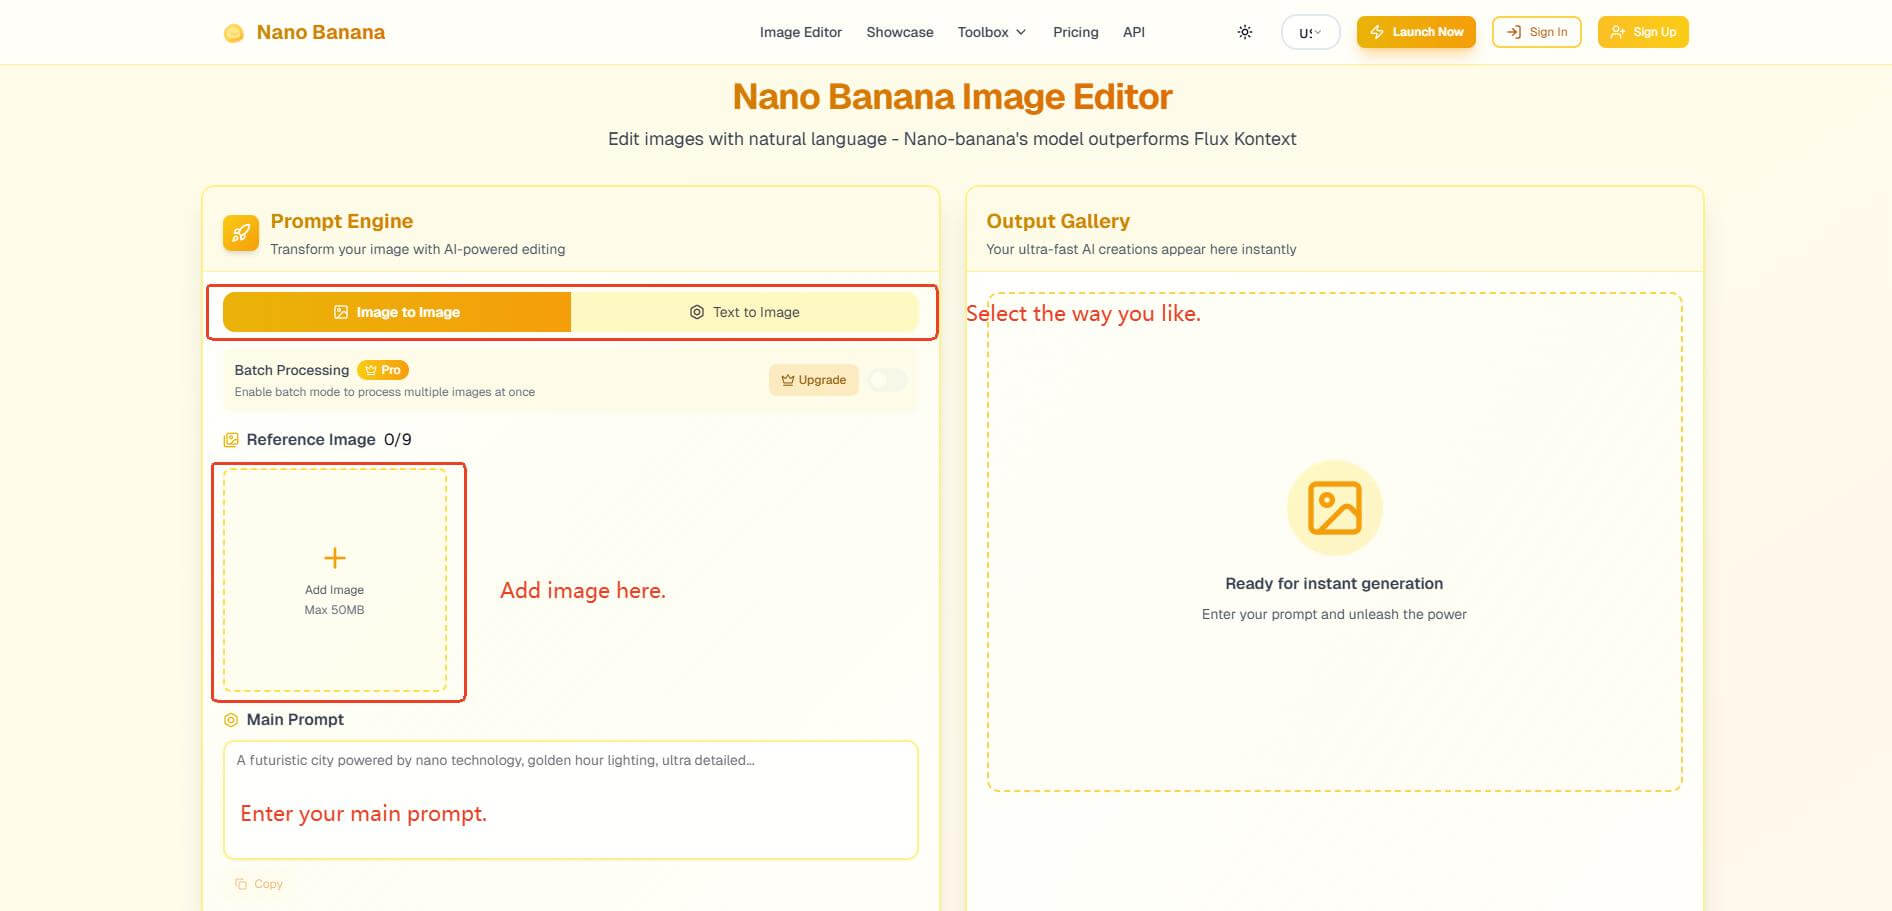Click the Reference Image picture icon
Viewport: 1892px width, 911px height.
click(232, 439)
